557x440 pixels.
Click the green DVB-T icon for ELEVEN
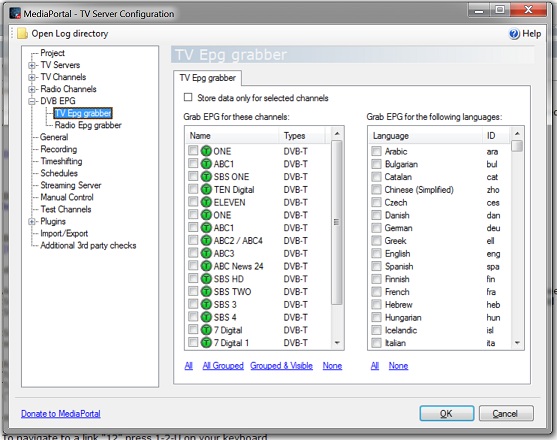pos(206,202)
